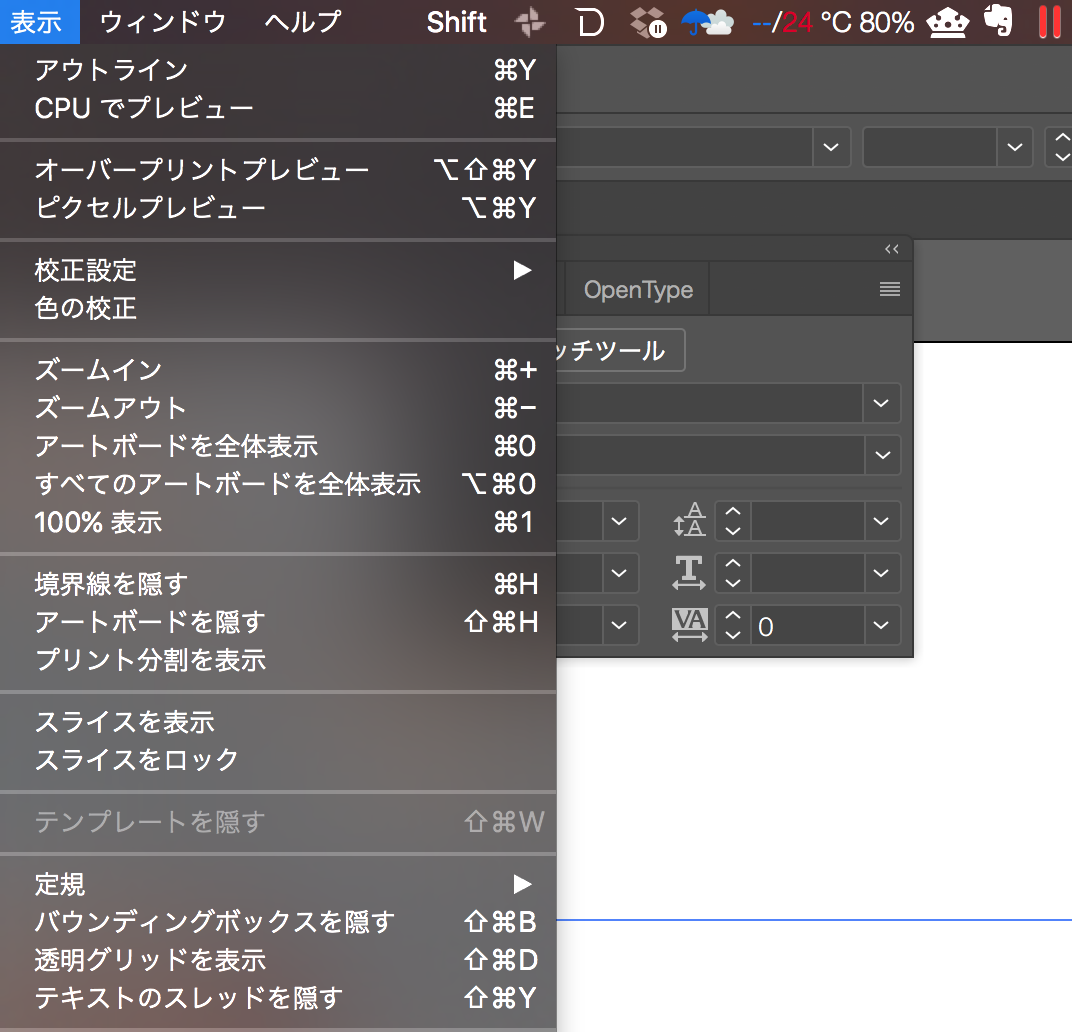The image size is (1072, 1032).
Task: Click the vertical scale T icon
Action: [x=689, y=572]
